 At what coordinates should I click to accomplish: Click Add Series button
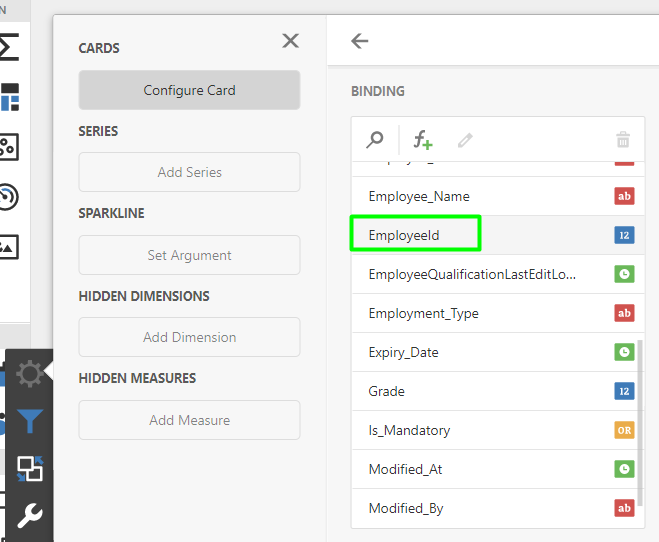(189, 172)
